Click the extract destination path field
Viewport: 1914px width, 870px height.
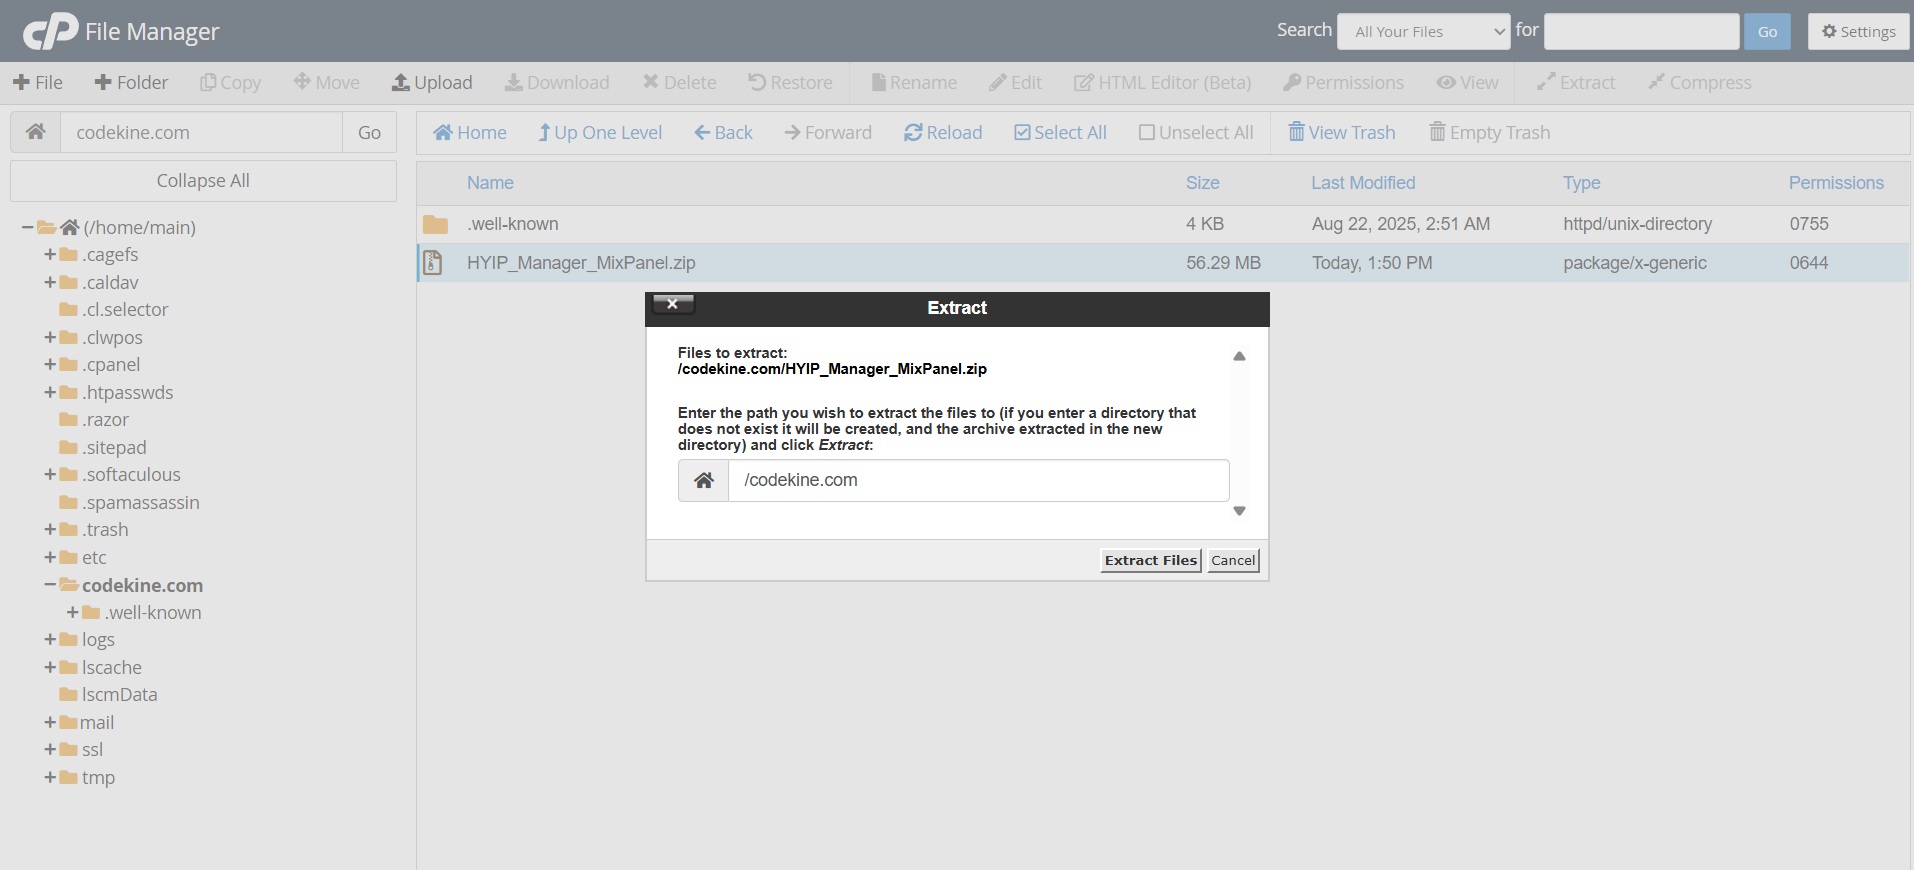(978, 480)
